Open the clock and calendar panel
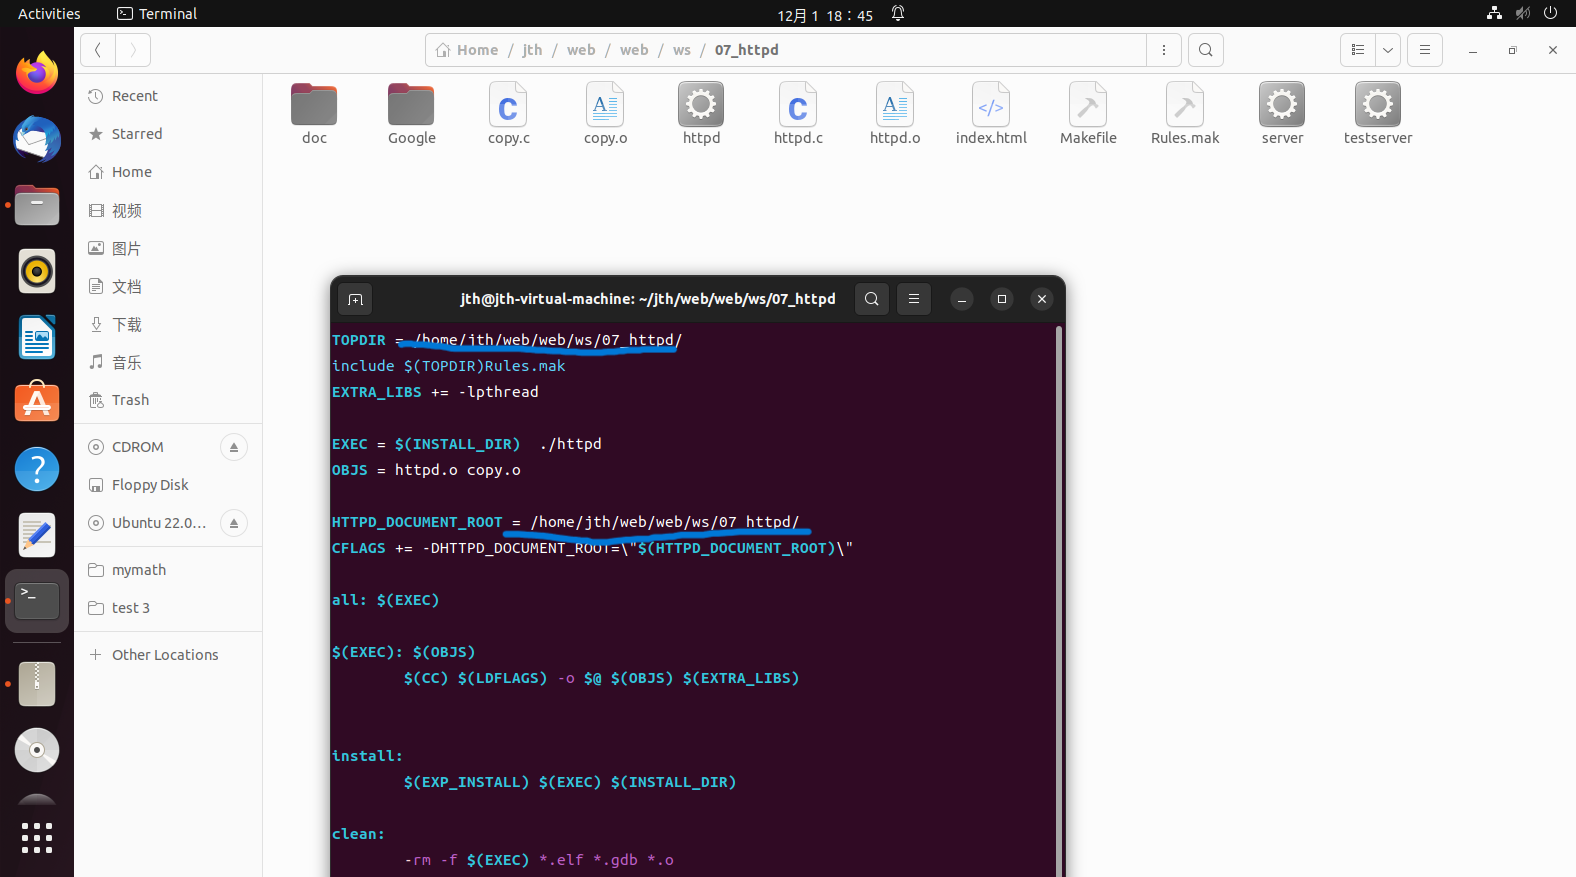 825,15
